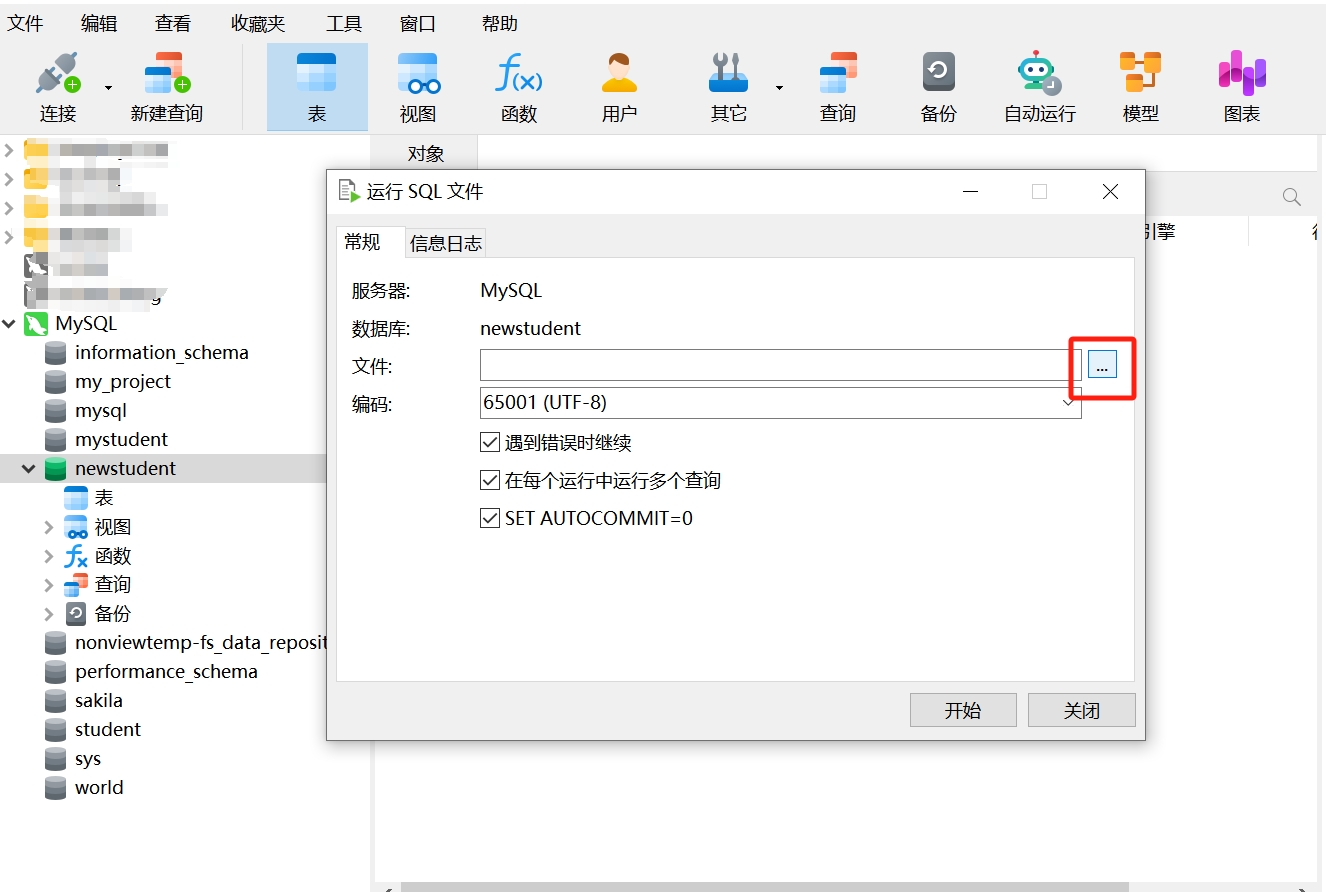The height and width of the screenshot is (892, 1326).
Task: Uncheck 遇到错误时继续 checkbox
Action: [490, 442]
